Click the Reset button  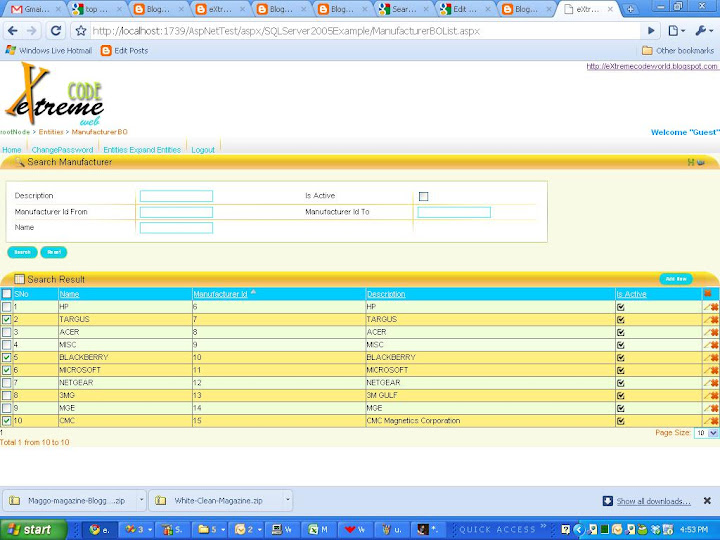[54, 252]
